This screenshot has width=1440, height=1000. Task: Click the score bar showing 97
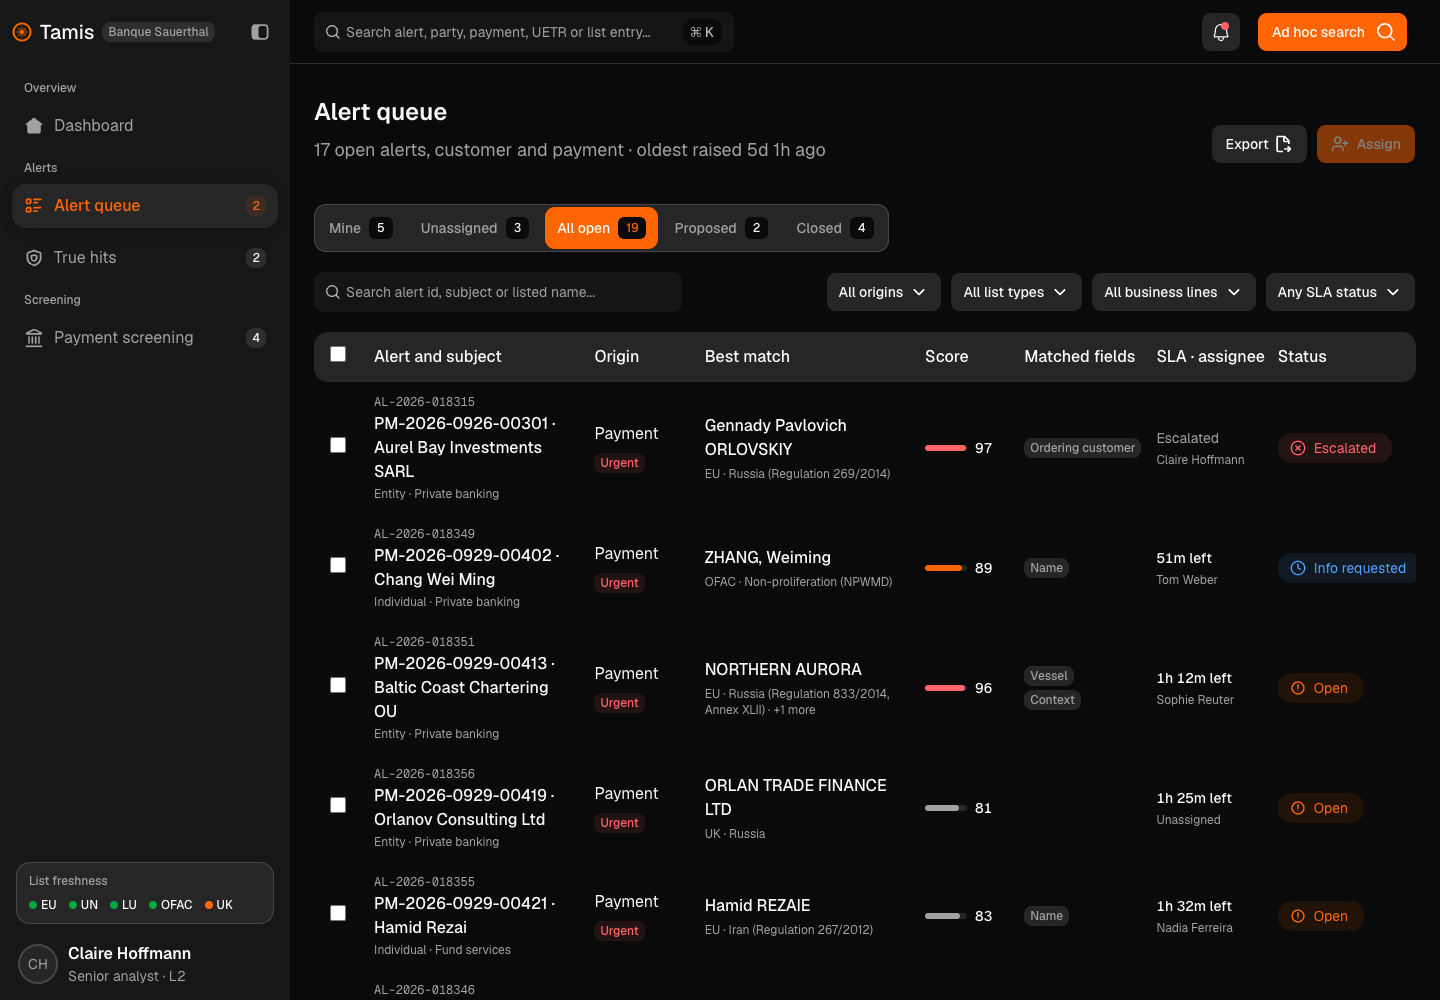pos(945,448)
